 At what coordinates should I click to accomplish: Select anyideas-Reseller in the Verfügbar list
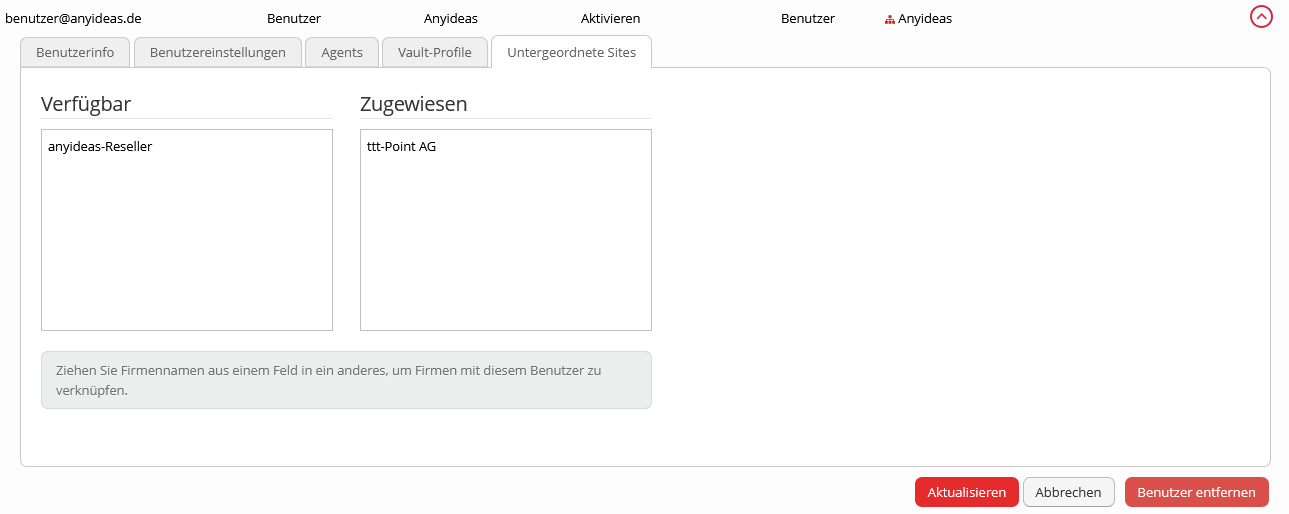(100, 147)
